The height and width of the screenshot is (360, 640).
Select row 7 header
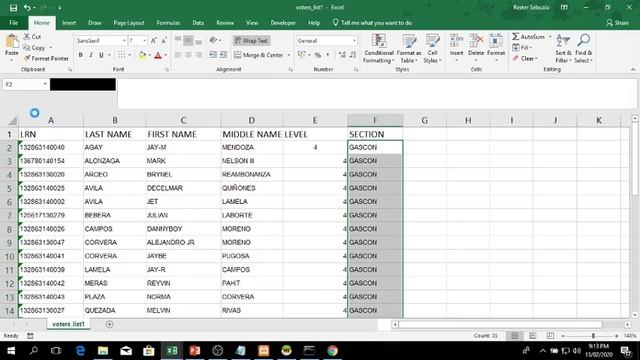[9, 216]
